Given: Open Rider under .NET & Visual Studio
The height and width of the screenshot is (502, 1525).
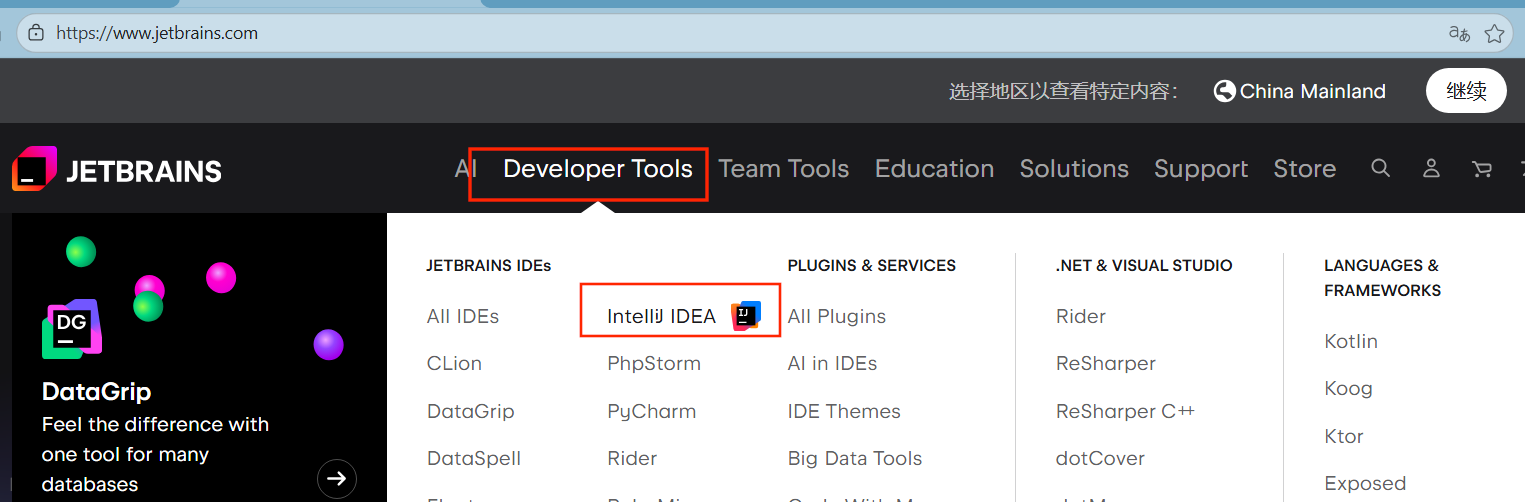Looking at the screenshot, I should click(x=1081, y=316).
